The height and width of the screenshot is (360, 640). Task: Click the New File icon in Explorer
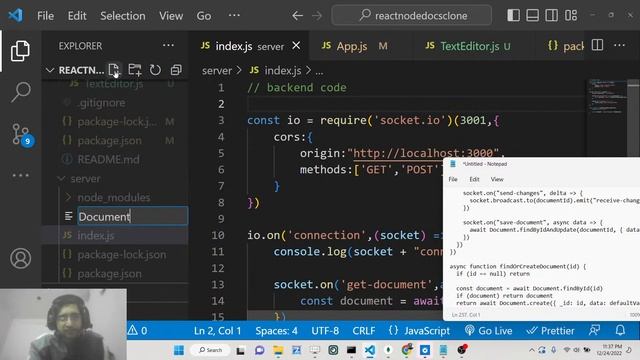coord(114,70)
